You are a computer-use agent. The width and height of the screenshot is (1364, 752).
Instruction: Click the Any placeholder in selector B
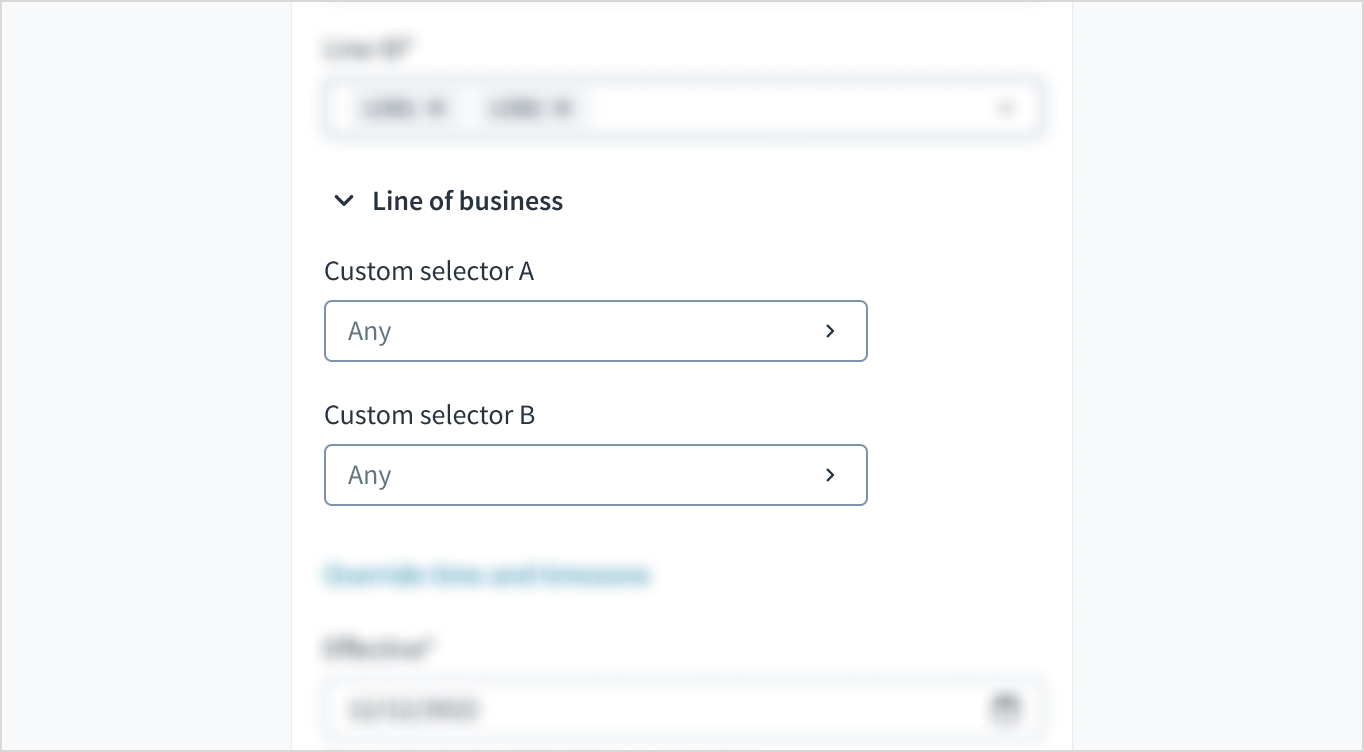369,476
